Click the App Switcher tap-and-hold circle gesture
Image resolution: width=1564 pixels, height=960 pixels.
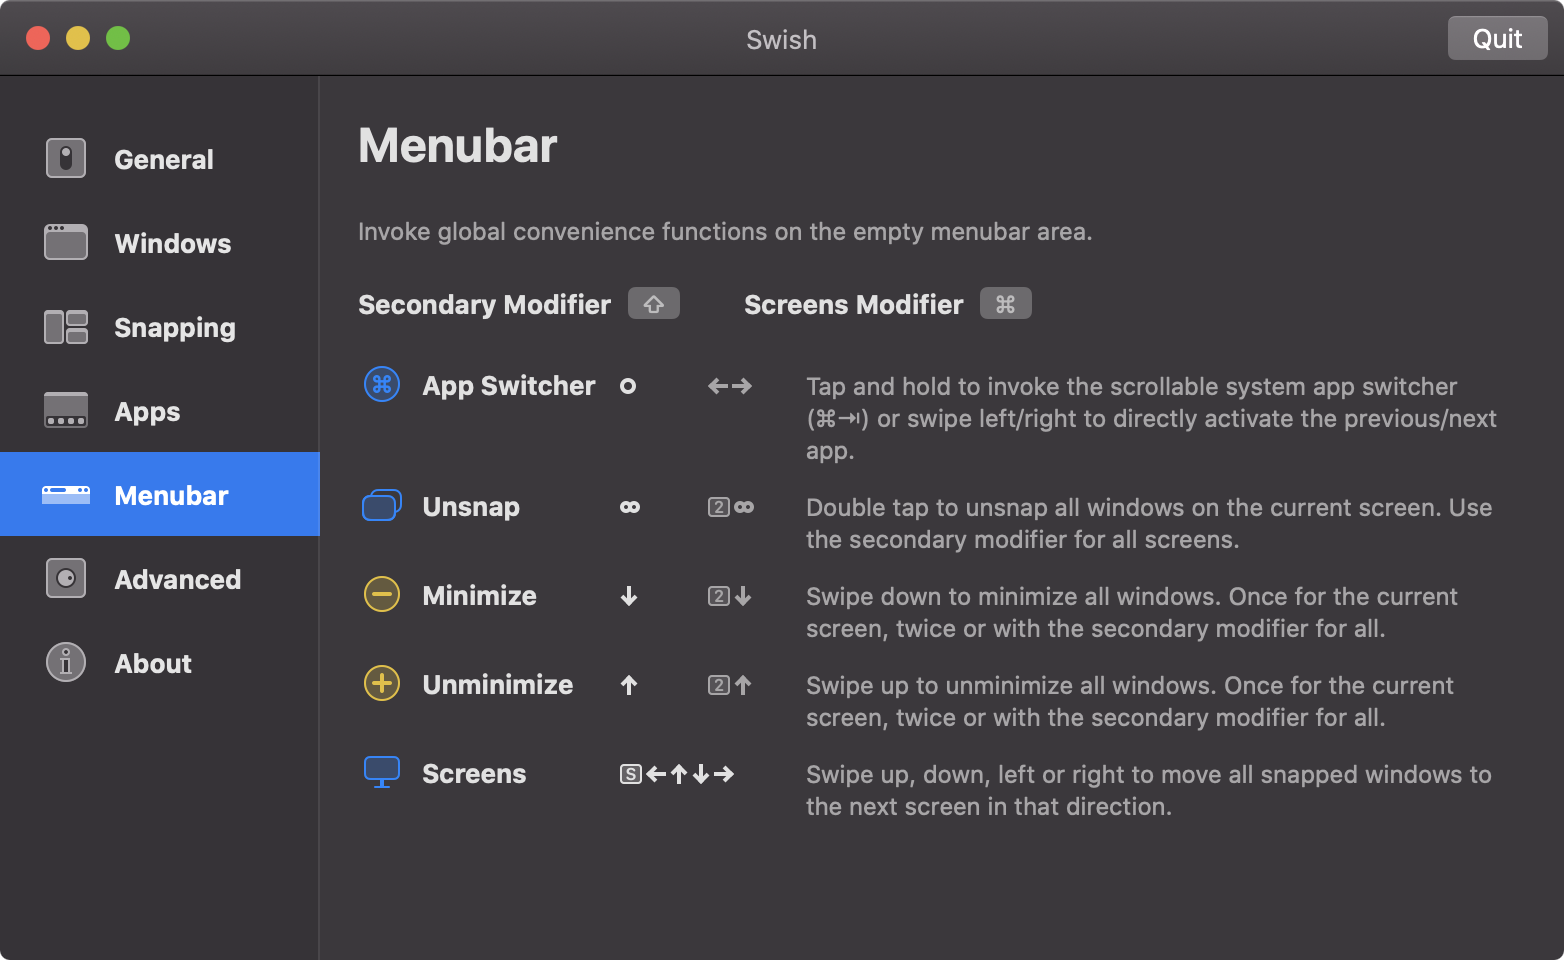click(x=628, y=386)
